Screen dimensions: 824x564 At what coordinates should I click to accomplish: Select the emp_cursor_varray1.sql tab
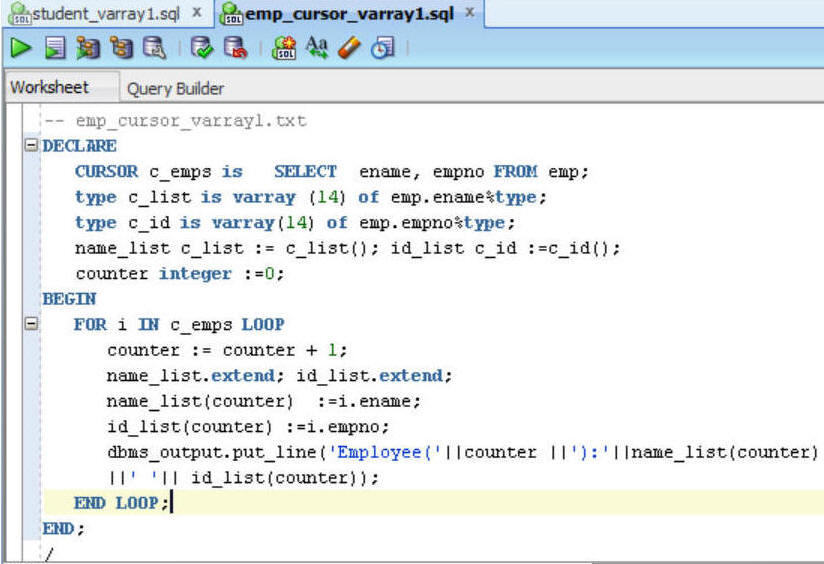349,14
